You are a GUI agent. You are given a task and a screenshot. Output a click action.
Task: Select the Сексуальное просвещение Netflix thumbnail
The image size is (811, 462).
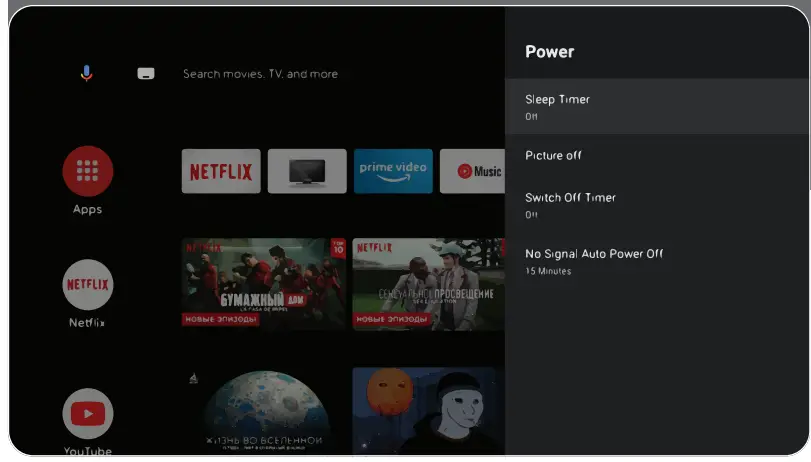pos(428,284)
